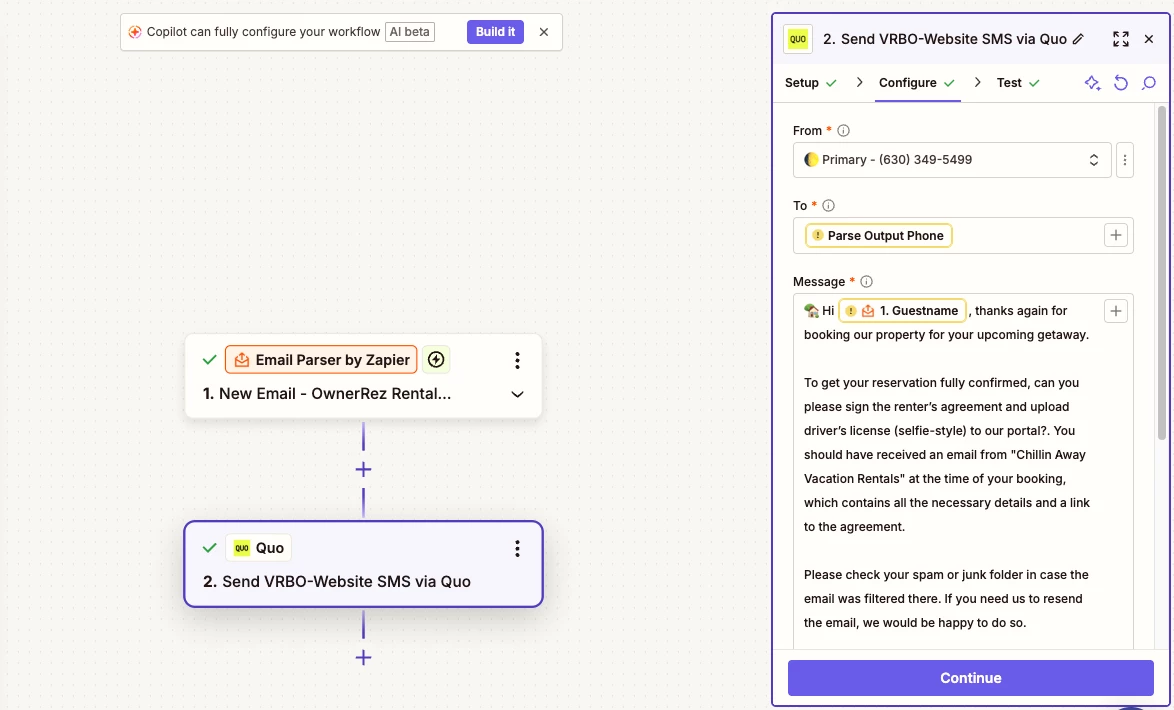Open vertical dots options beside From field

pyautogui.click(x=1125, y=160)
